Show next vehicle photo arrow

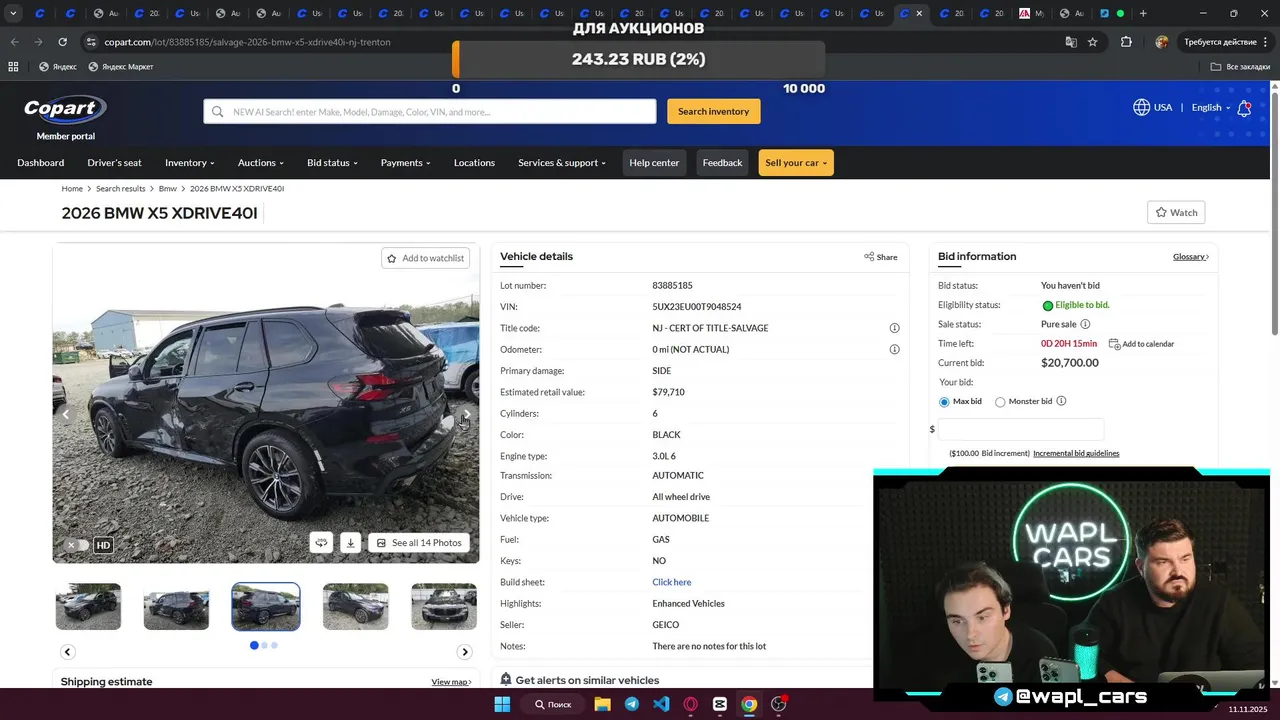[466, 414]
